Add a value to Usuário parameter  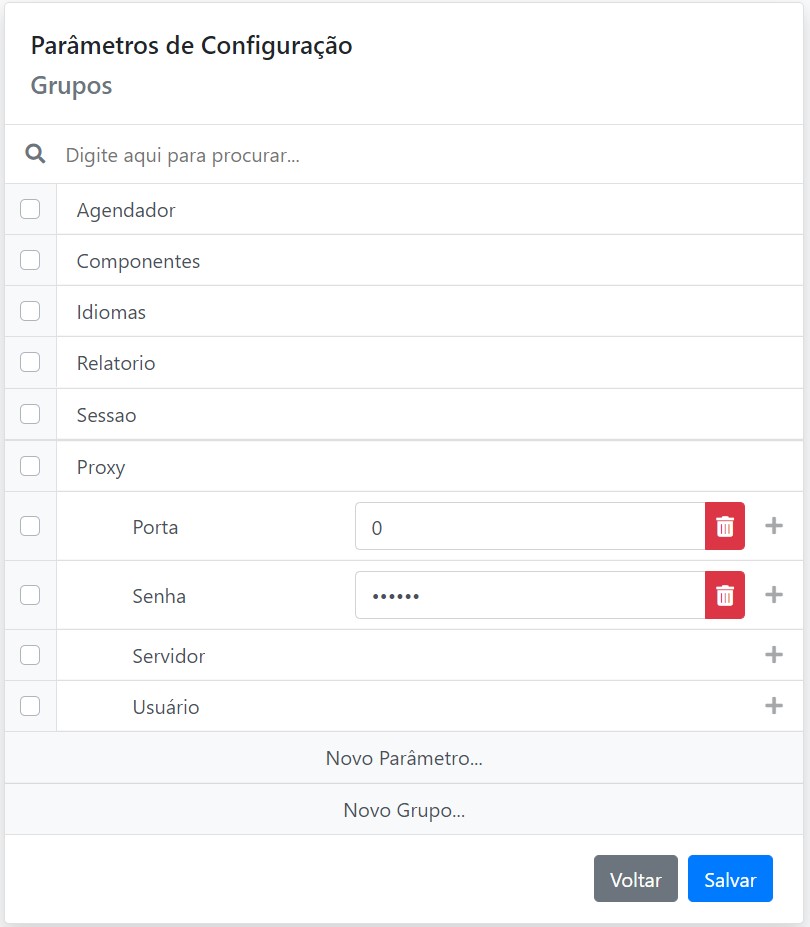(773, 706)
